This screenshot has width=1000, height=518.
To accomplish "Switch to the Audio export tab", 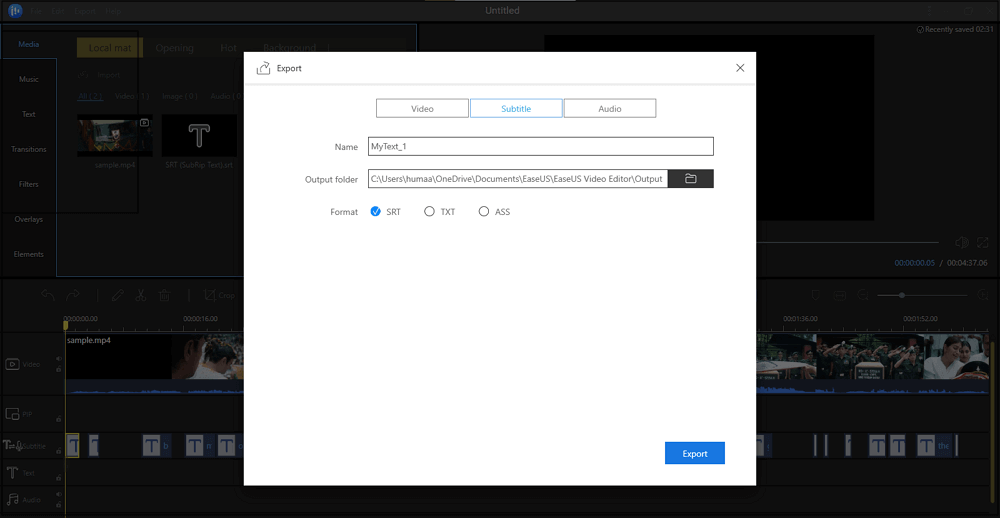I will coord(610,108).
